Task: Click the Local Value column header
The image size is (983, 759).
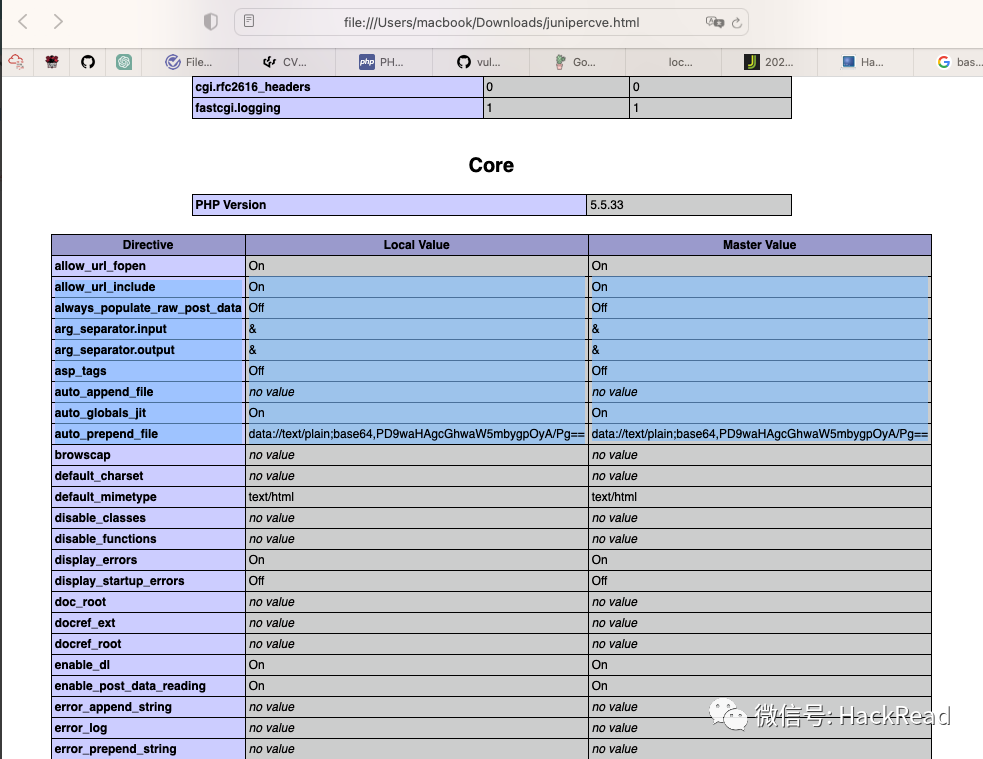Action: point(417,245)
